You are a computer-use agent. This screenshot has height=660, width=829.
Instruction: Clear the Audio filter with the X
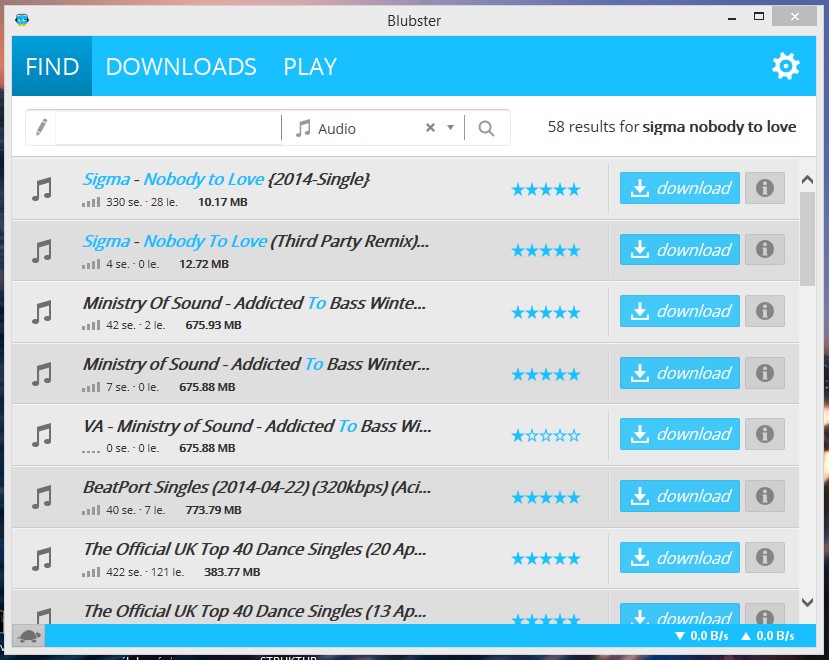(x=430, y=127)
